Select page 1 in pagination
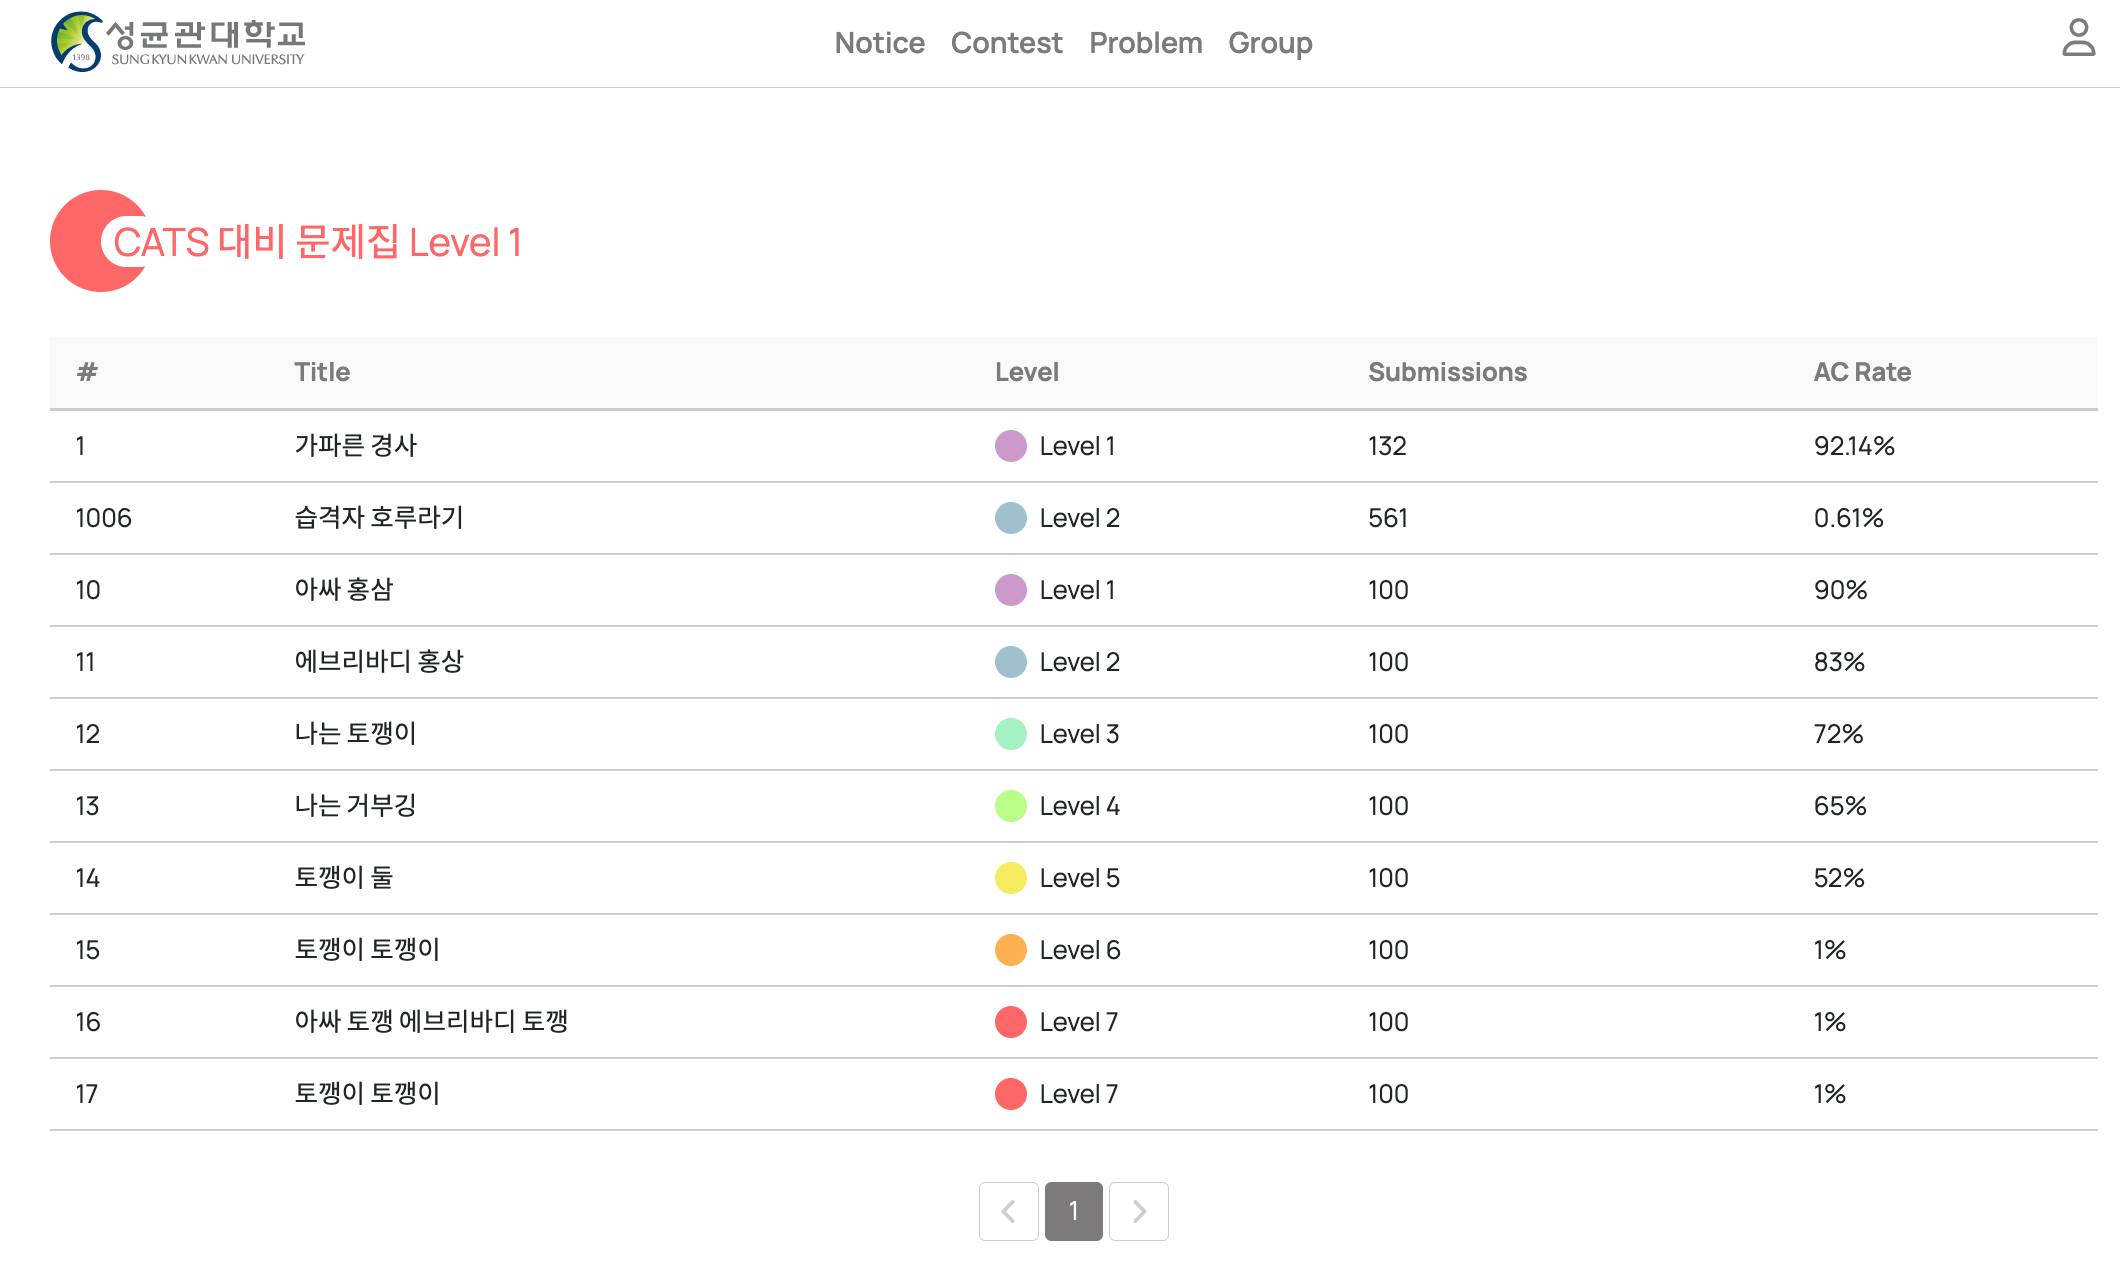Image resolution: width=2120 pixels, height=1268 pixels. [1073, 1211]
